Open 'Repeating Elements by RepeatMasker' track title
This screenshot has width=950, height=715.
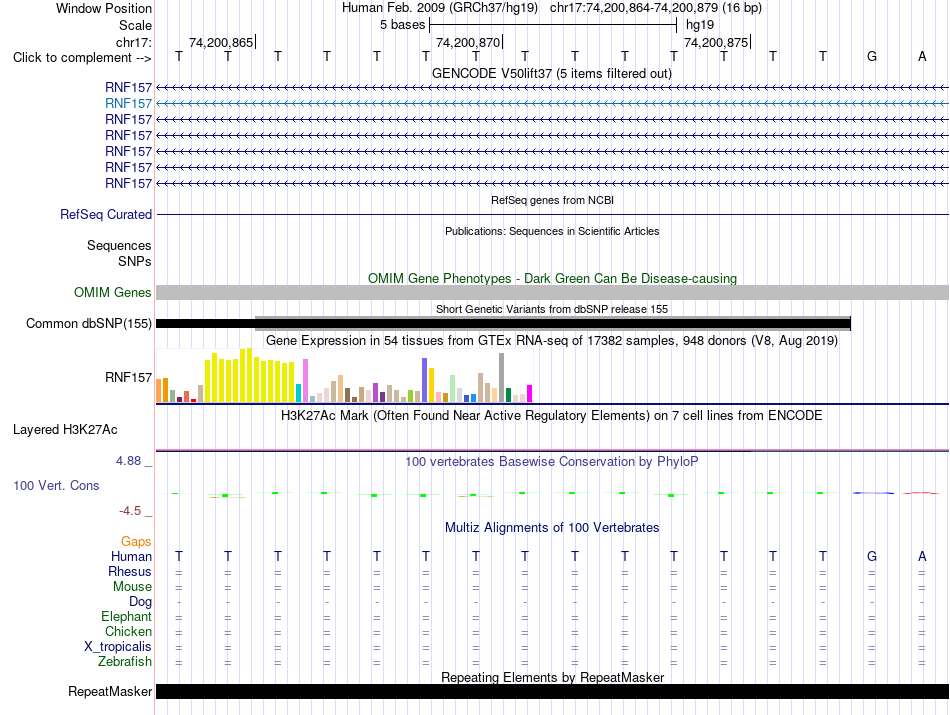point(552,677)
